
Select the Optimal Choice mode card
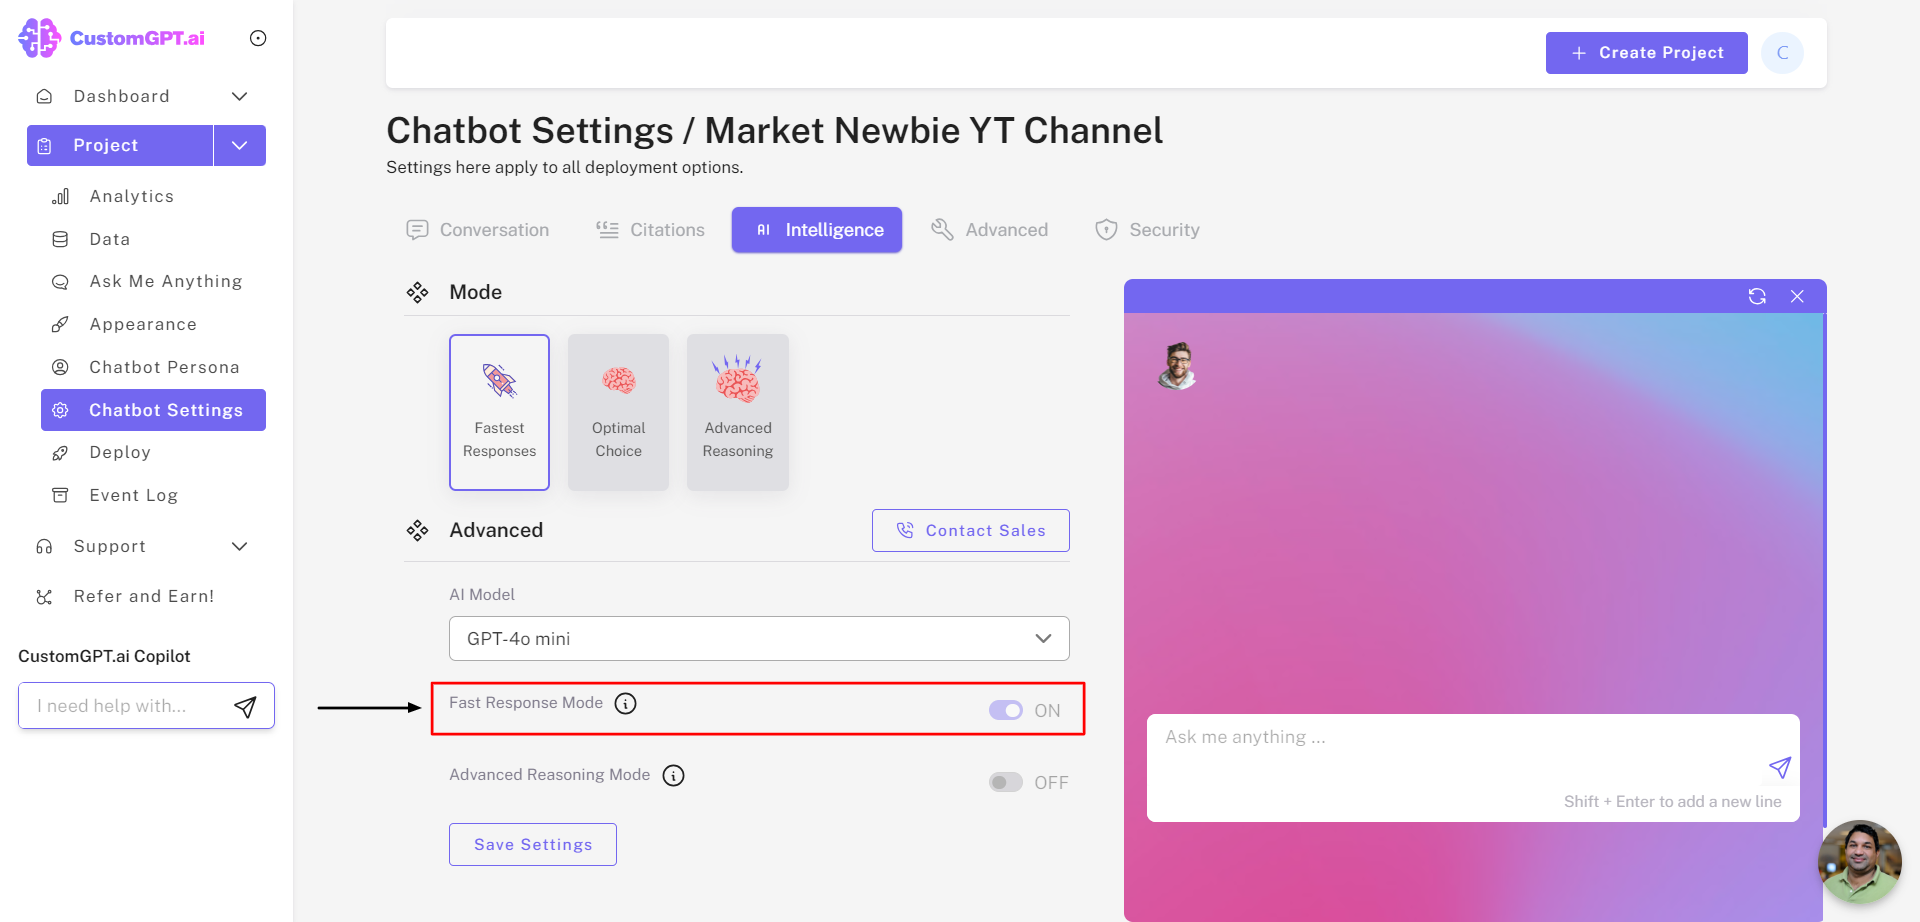[618, 412]
